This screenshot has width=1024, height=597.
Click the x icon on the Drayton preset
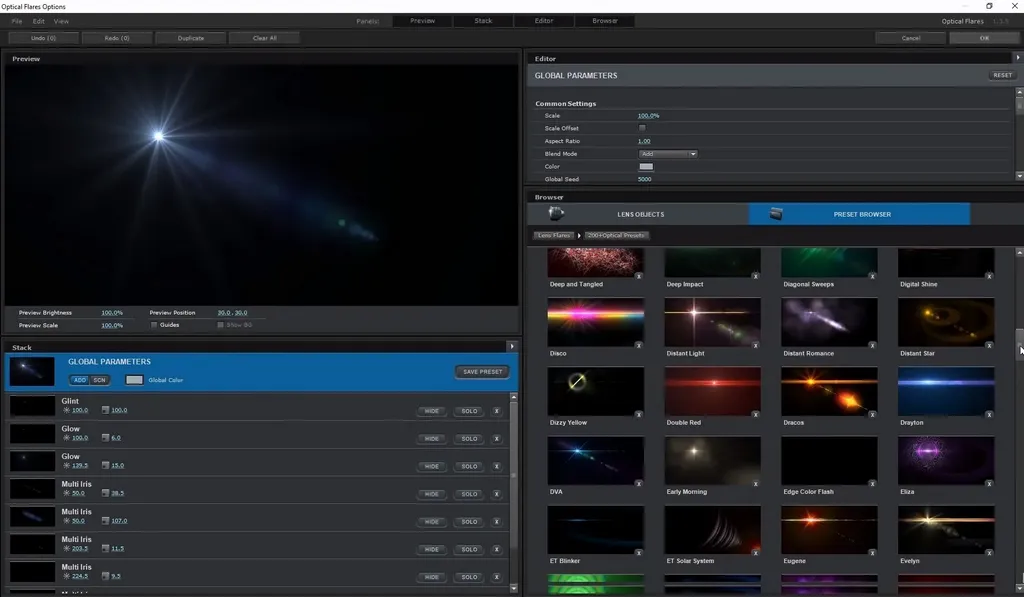[x=989, y=414]
